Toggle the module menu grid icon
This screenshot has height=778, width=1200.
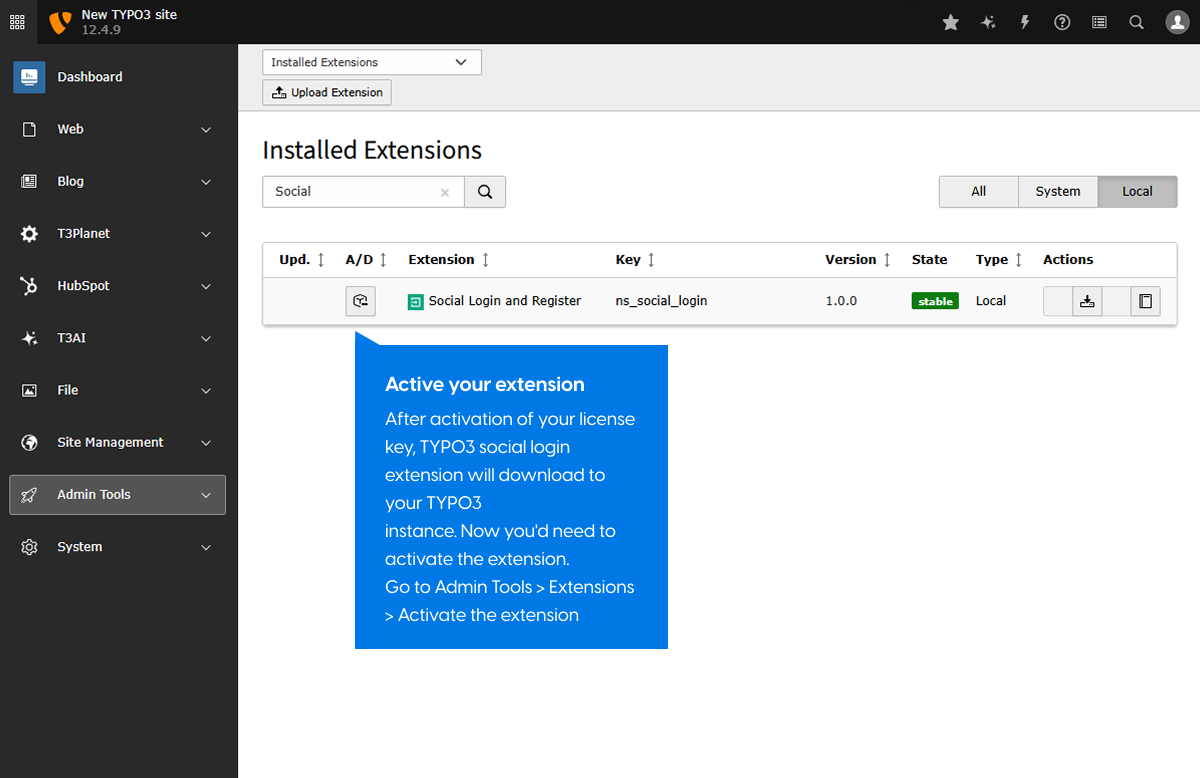[x=18, y=22]
